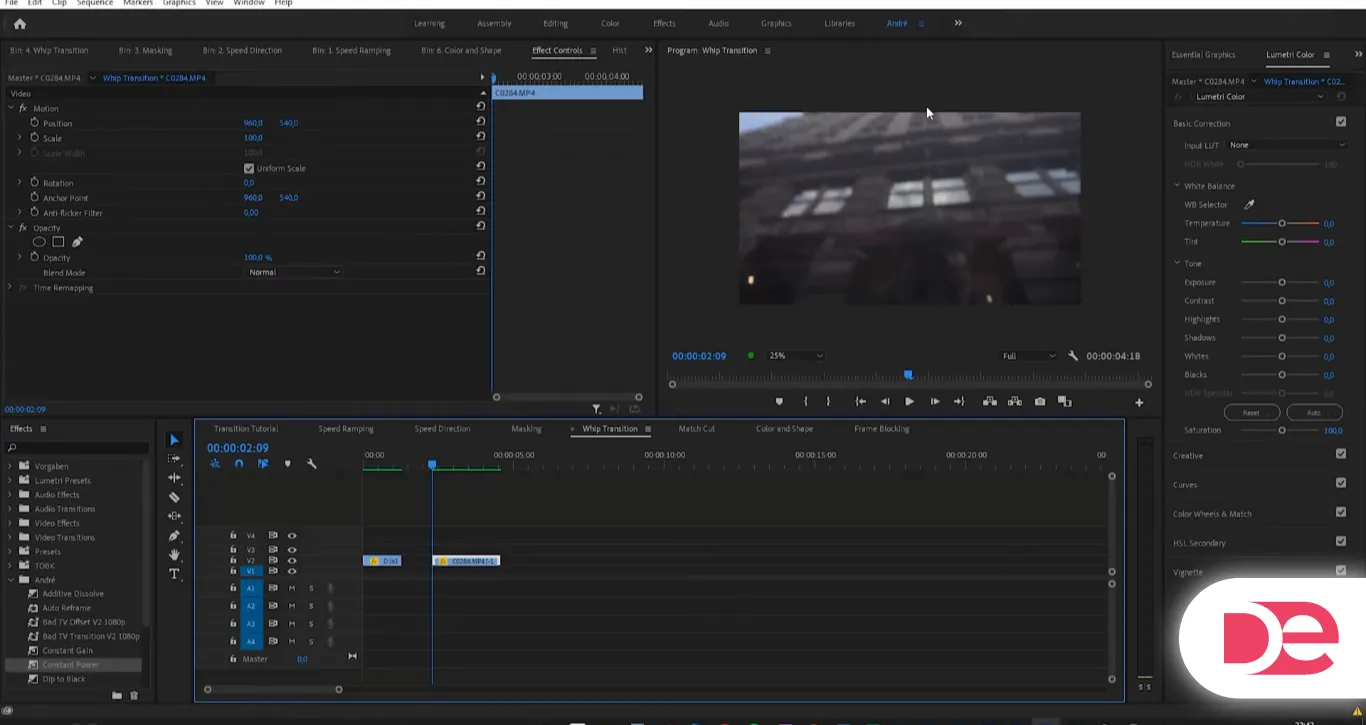Select the Razor tool in the timeline toolbar
This screenshot has width=1366, height=725.
click(x=174, y=497)
